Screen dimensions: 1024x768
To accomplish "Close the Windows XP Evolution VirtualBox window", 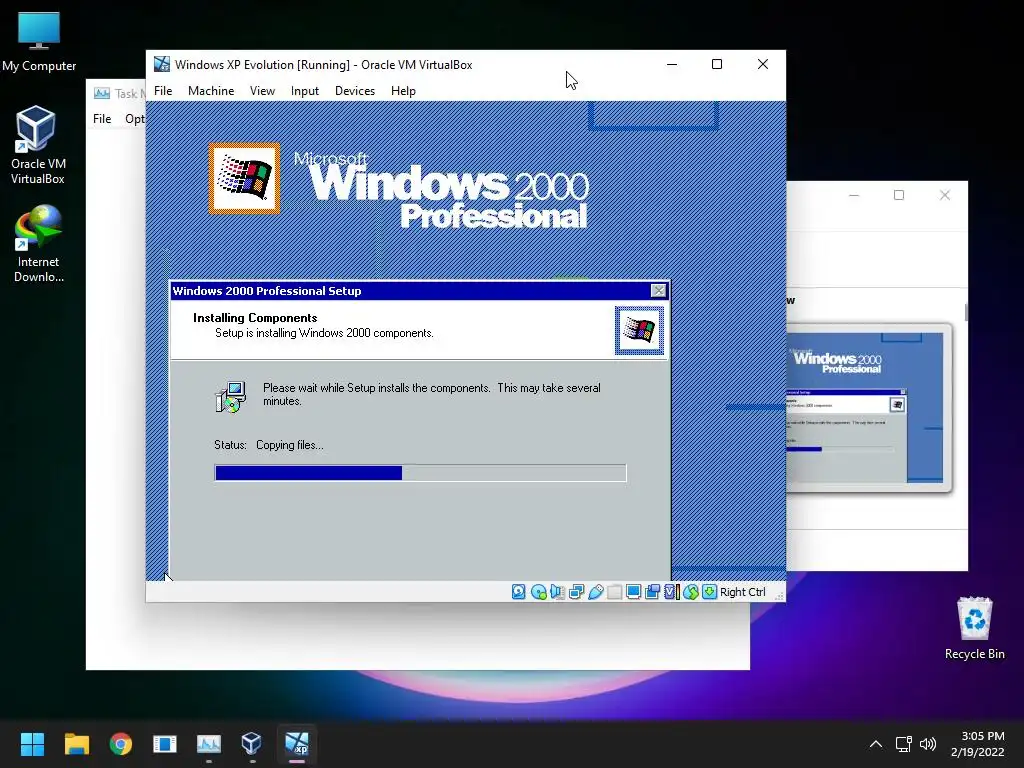I will [x=763, y=64].
